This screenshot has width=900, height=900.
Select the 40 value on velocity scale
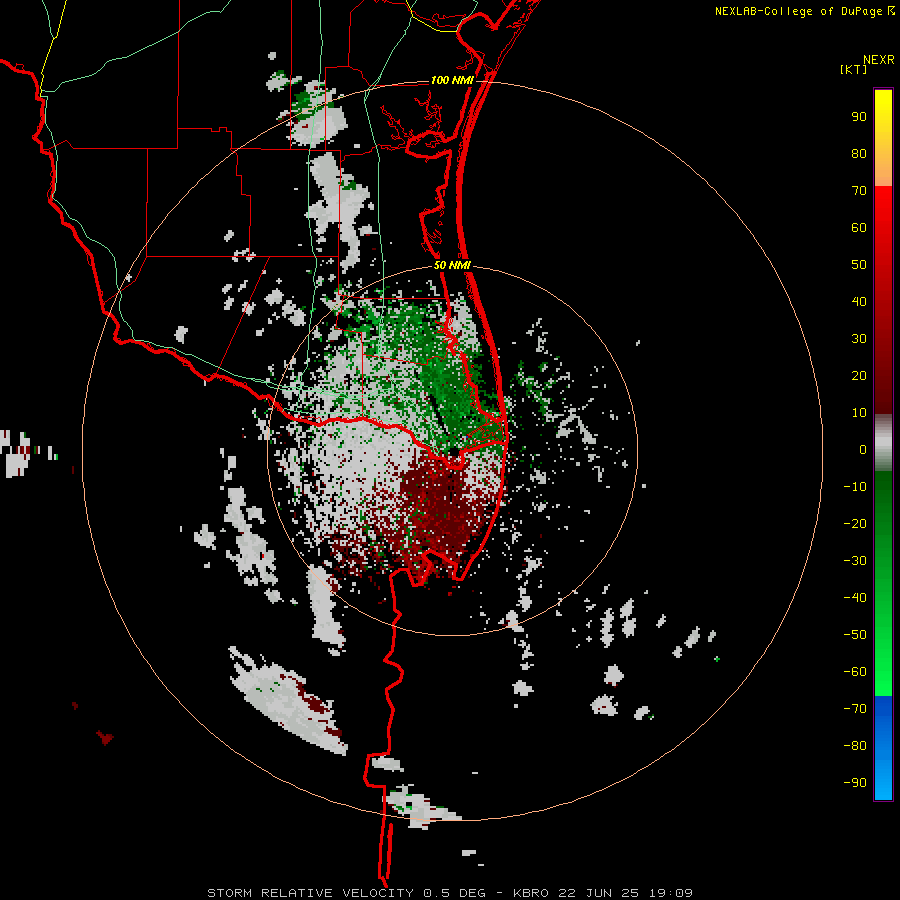pyautogui.click(x=859, y=301)
